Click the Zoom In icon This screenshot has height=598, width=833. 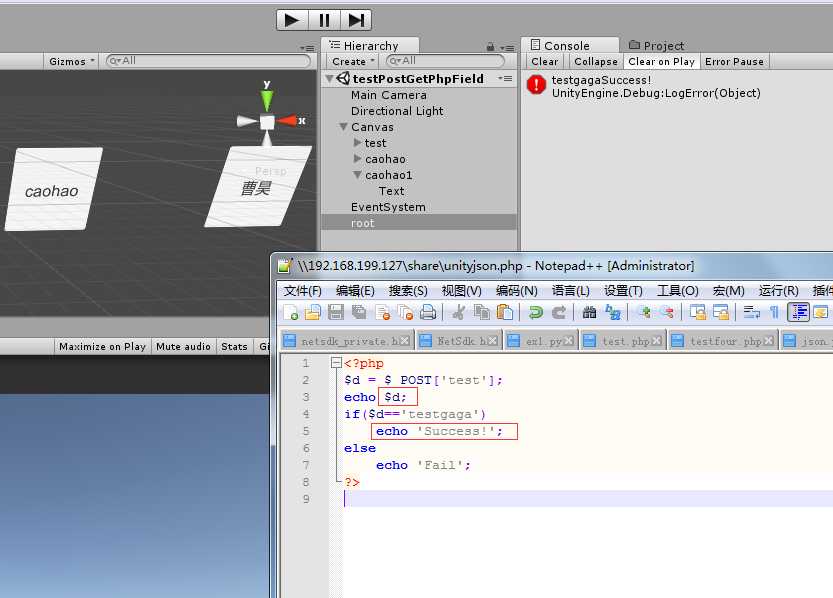pyautogui.click(x=644, y=312)
